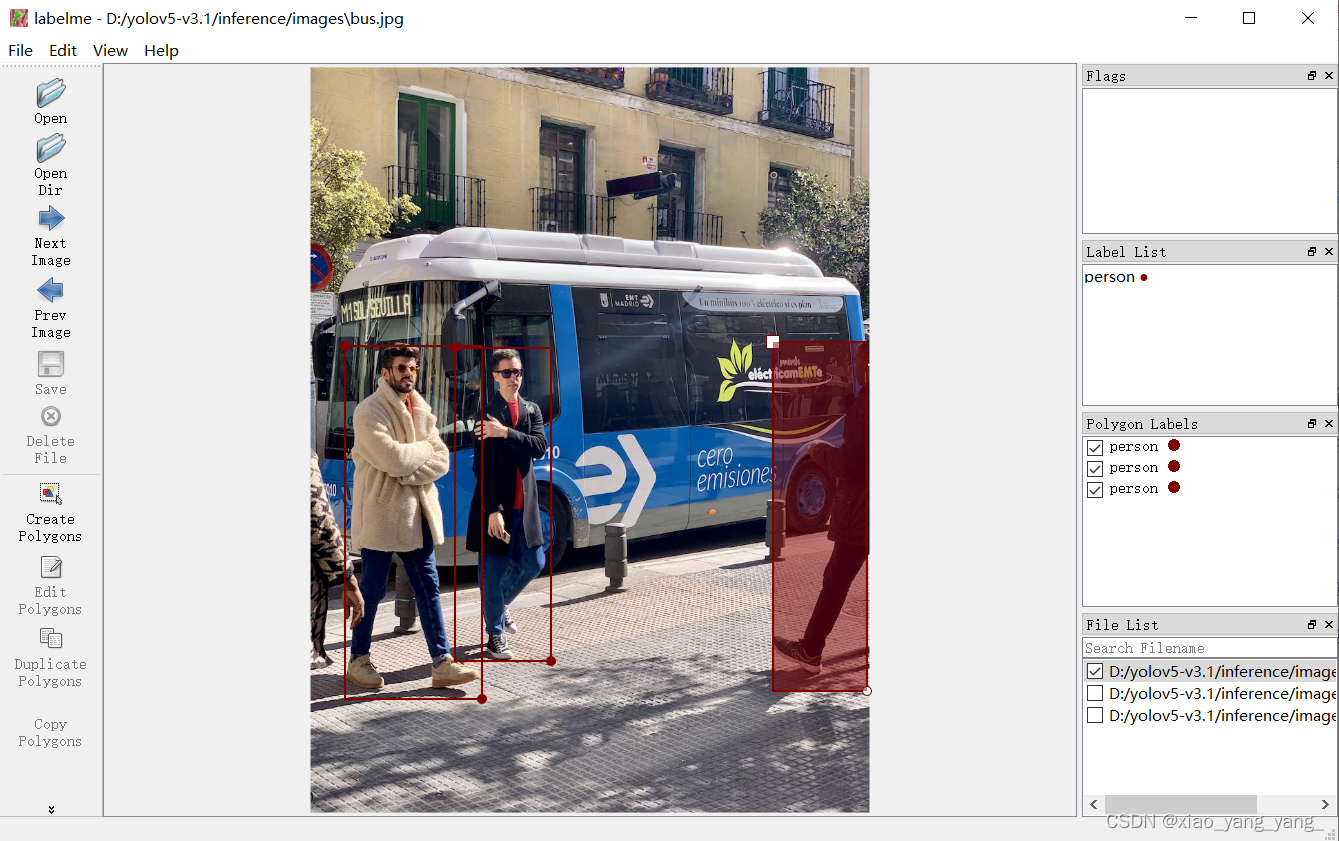Close the File List panel
This screenshot has height=841, width=1339.
point(1329,625)
